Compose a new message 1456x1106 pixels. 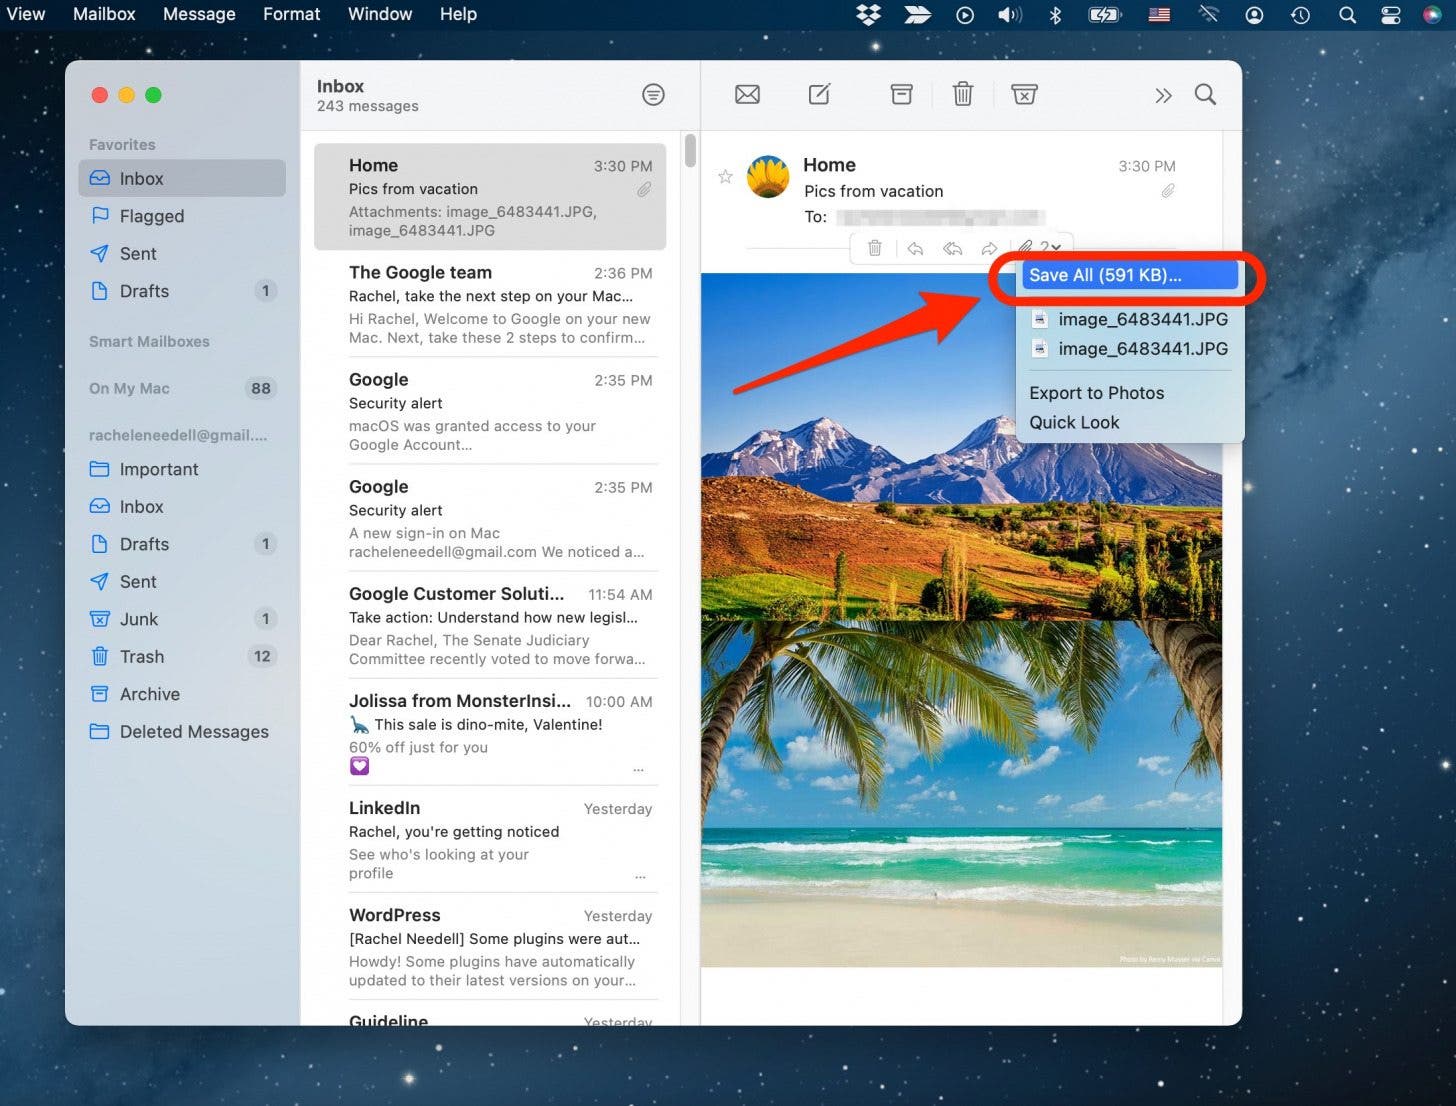[819, 94]
